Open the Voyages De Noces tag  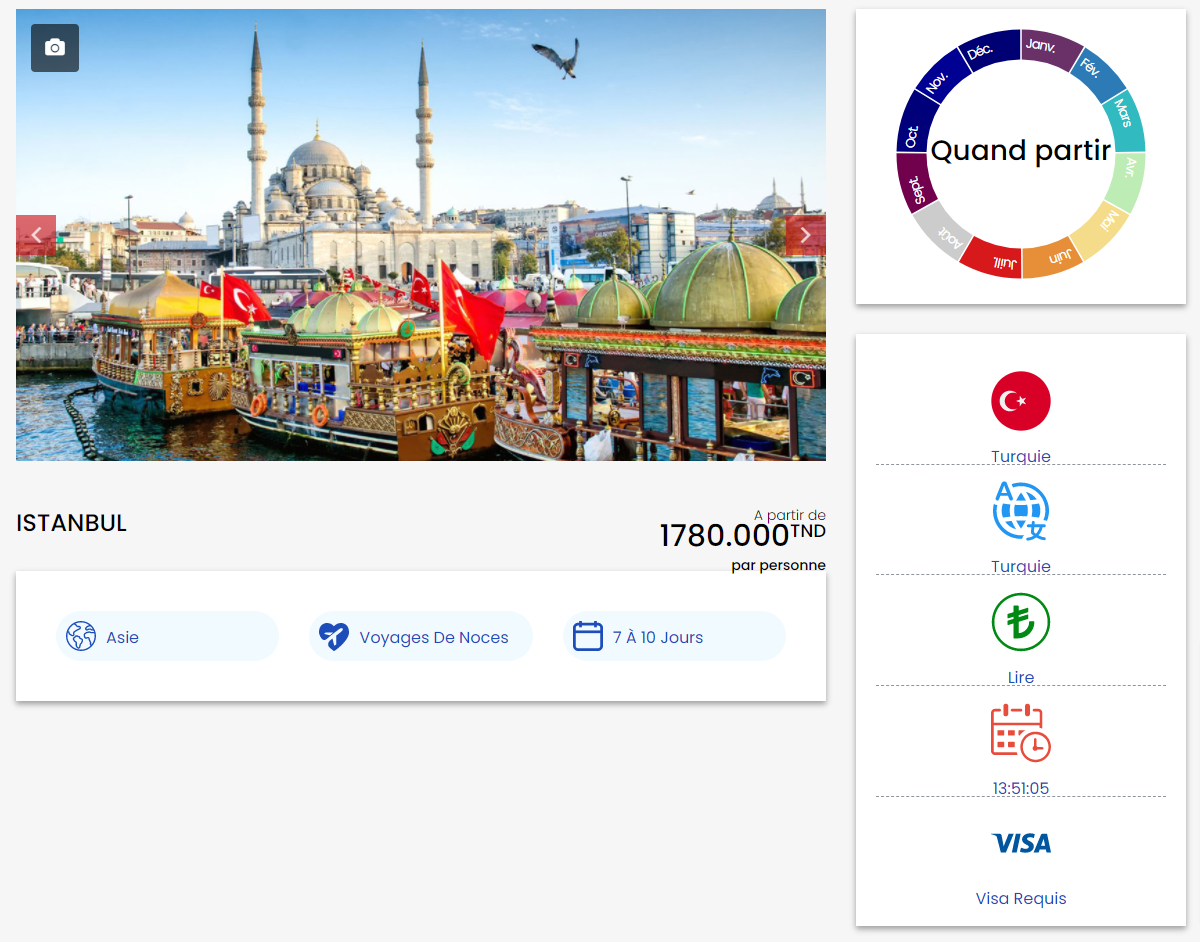tap(421, 636)
